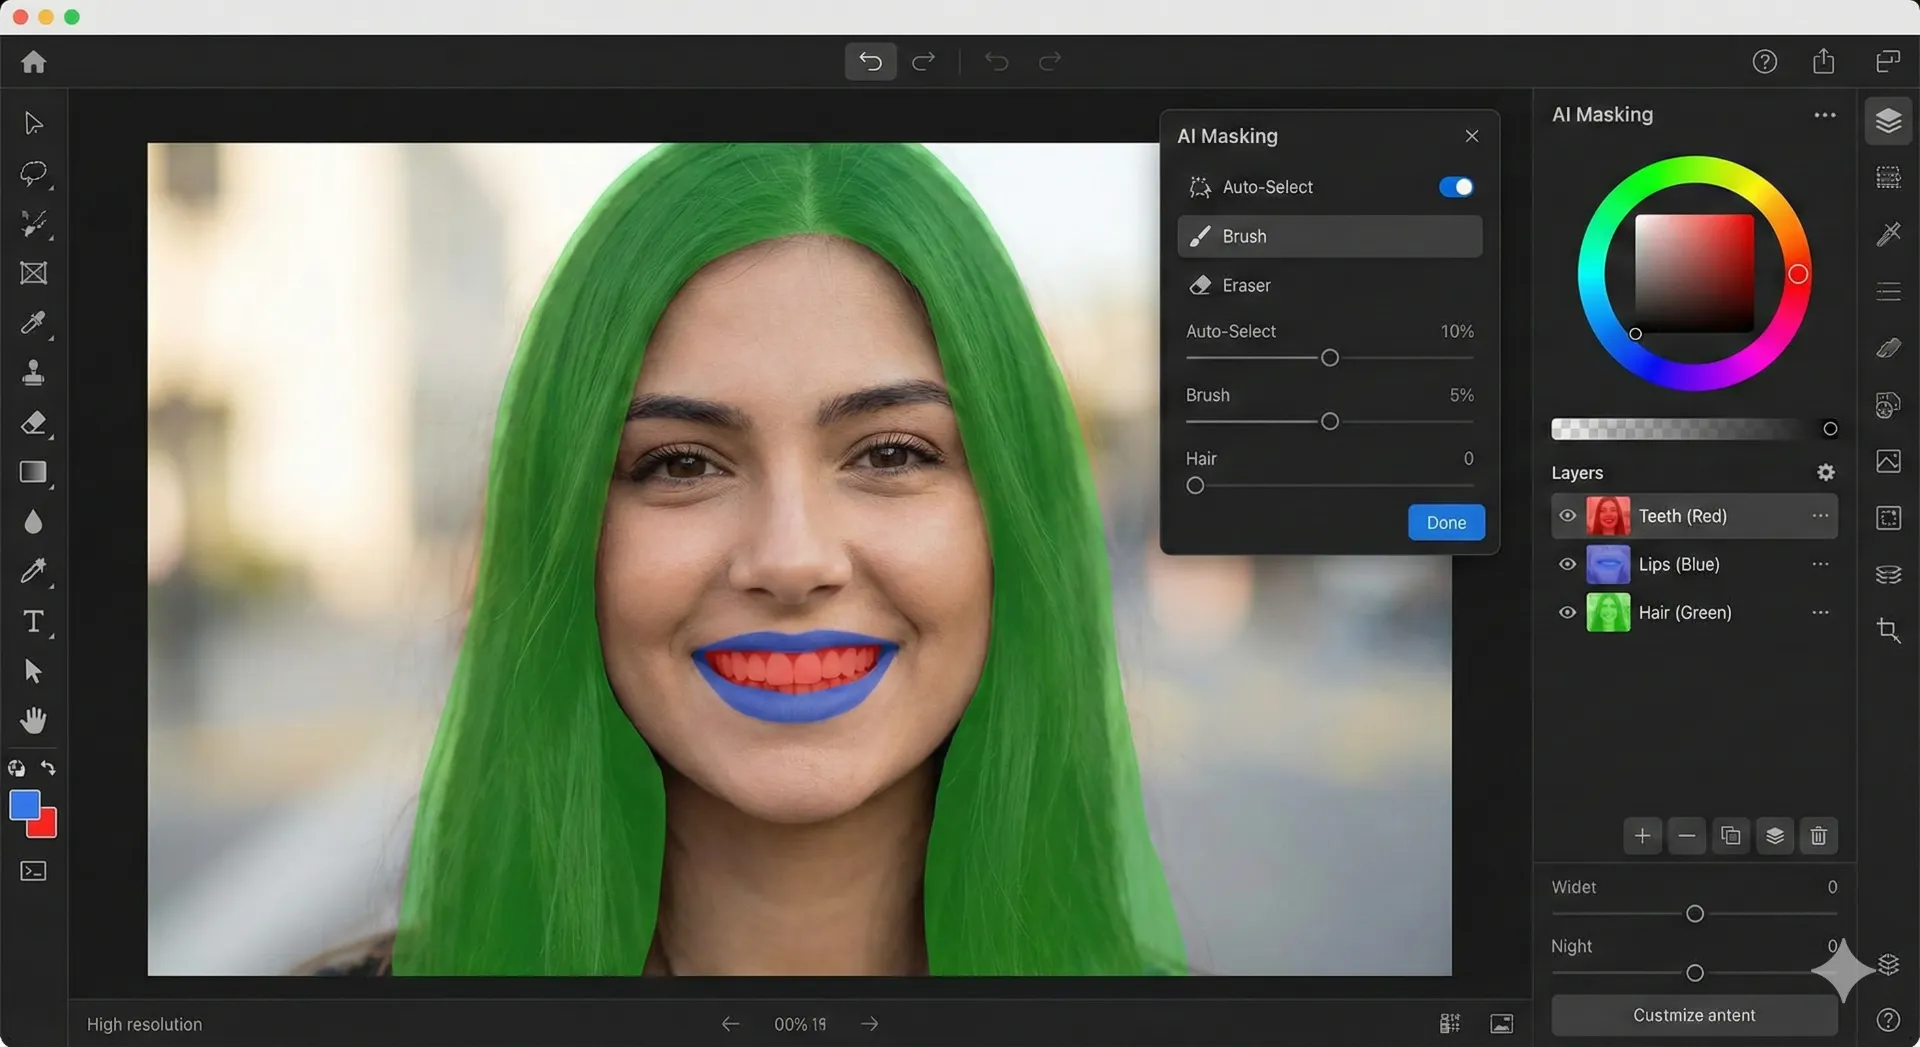Click the Custmize antent button
Screen dimensions: 1920x1047
[1693, 1015]
